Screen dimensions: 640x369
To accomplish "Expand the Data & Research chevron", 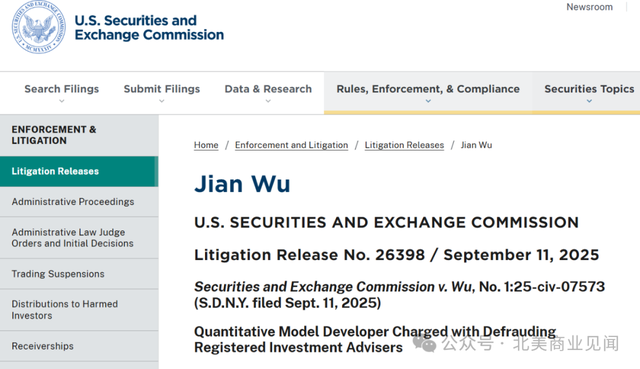I will pos(268,101).
